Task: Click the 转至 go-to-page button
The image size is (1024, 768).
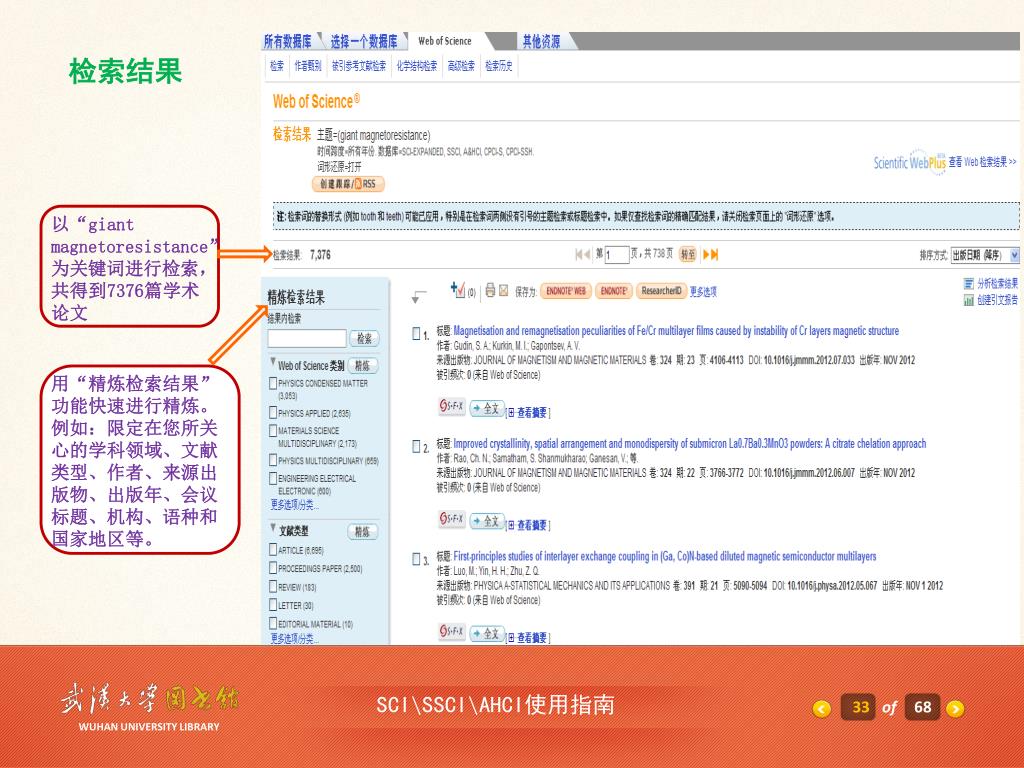Action: [688, 255]
